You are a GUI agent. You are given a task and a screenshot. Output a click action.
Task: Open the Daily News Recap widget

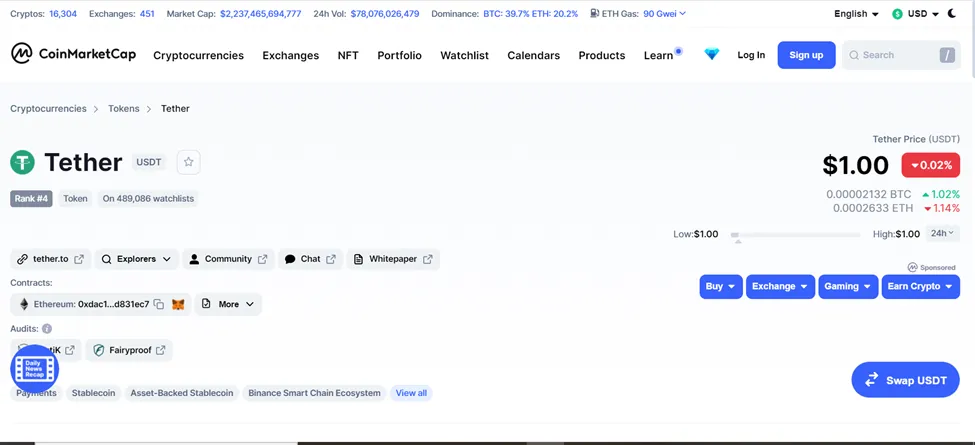pyautogui.click(x=35, y=369)
